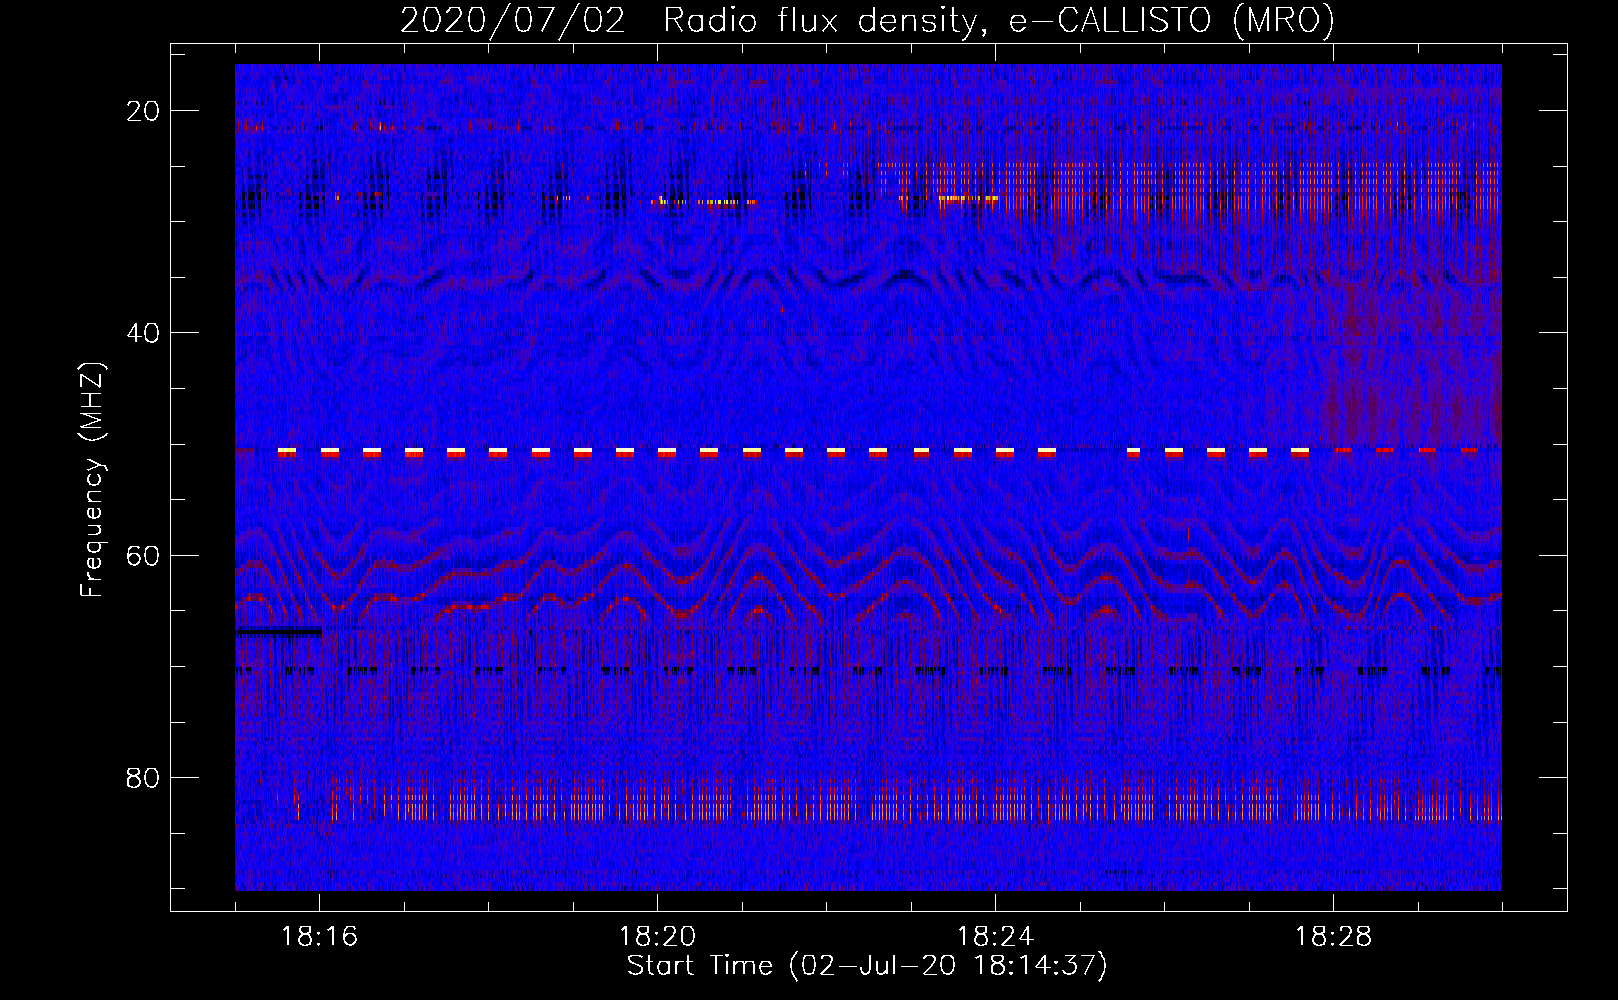Viewport: 1618px width, 1000px height.
Task: Click the '18:20' time tick label
Action: pos(657,937)
